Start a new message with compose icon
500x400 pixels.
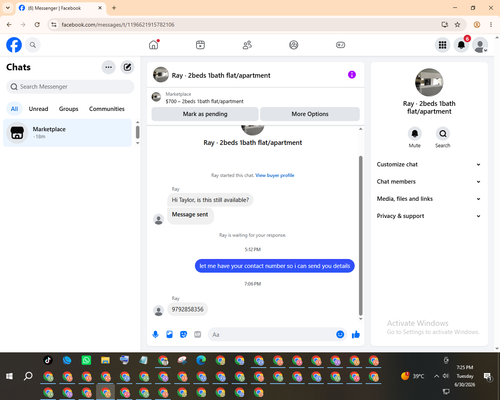click(x=127, y=67)
